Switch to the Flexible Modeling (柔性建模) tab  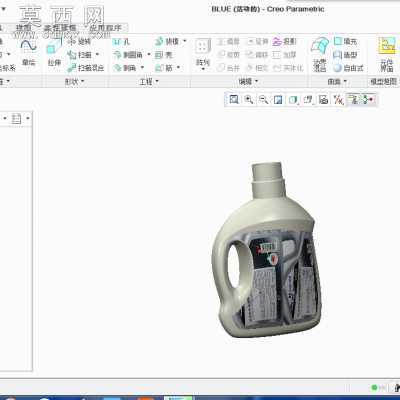[x=60, y=28]
